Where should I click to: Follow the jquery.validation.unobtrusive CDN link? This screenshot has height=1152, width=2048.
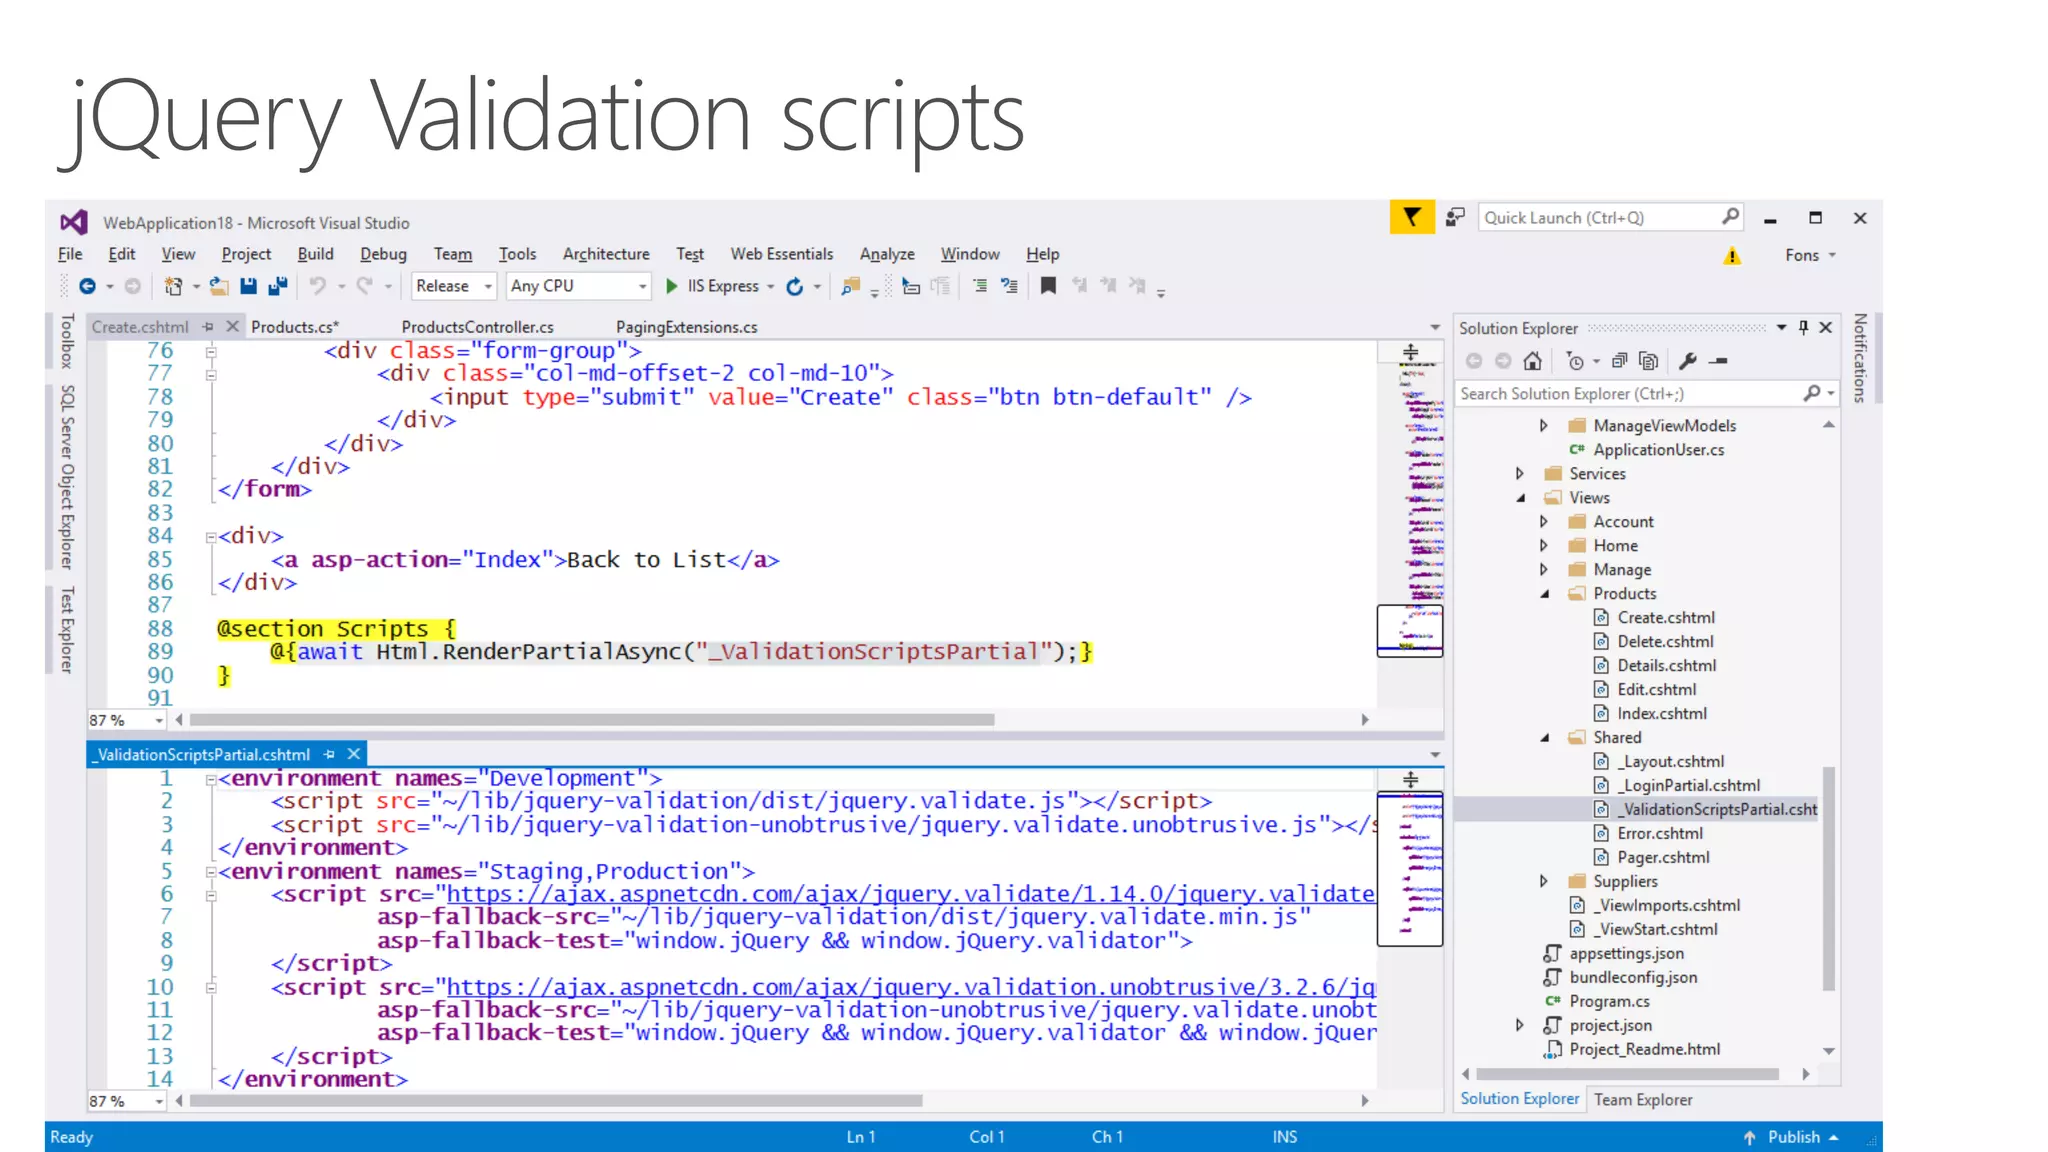tap(910, 988)
